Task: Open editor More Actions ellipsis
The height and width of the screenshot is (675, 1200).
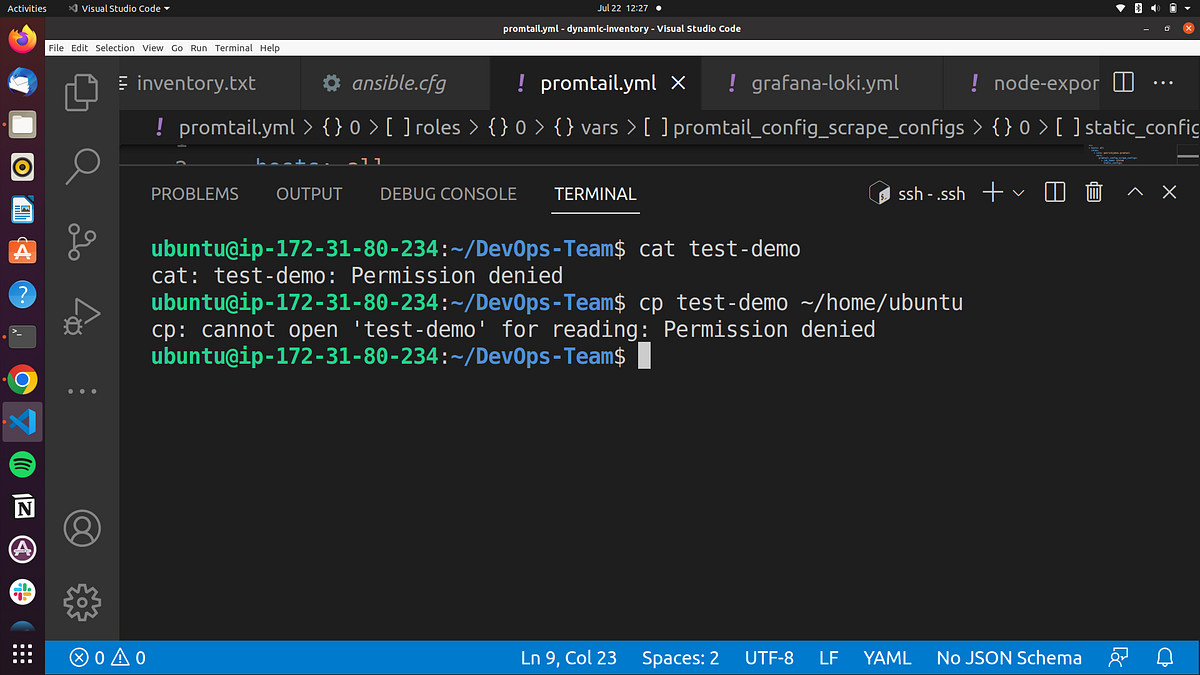Action: [1164, 83]
